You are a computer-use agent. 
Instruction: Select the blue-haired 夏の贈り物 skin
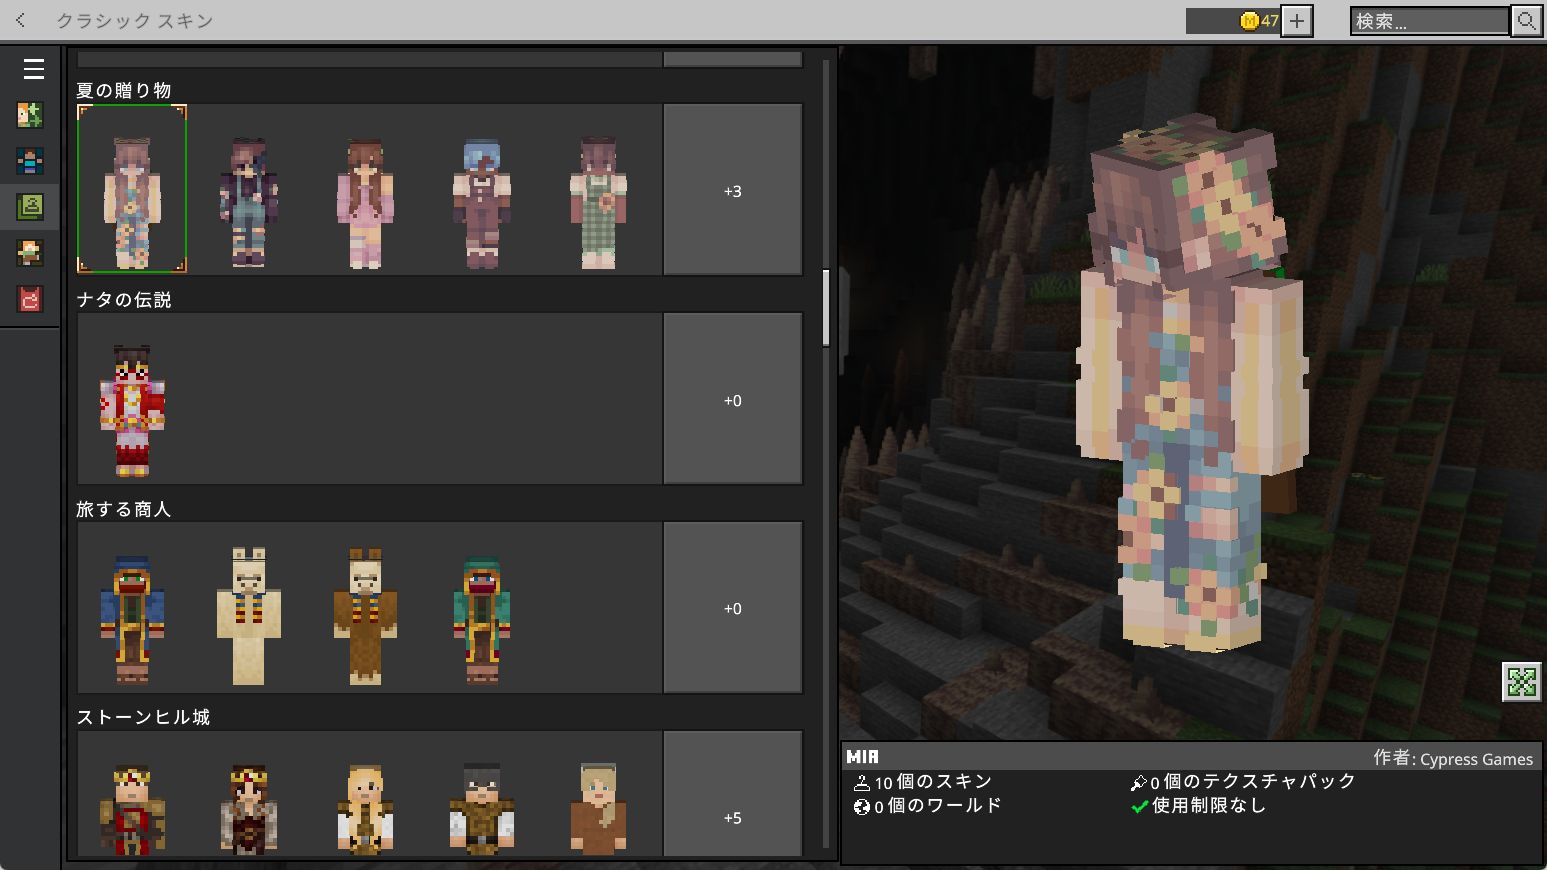tap(482, 203)
